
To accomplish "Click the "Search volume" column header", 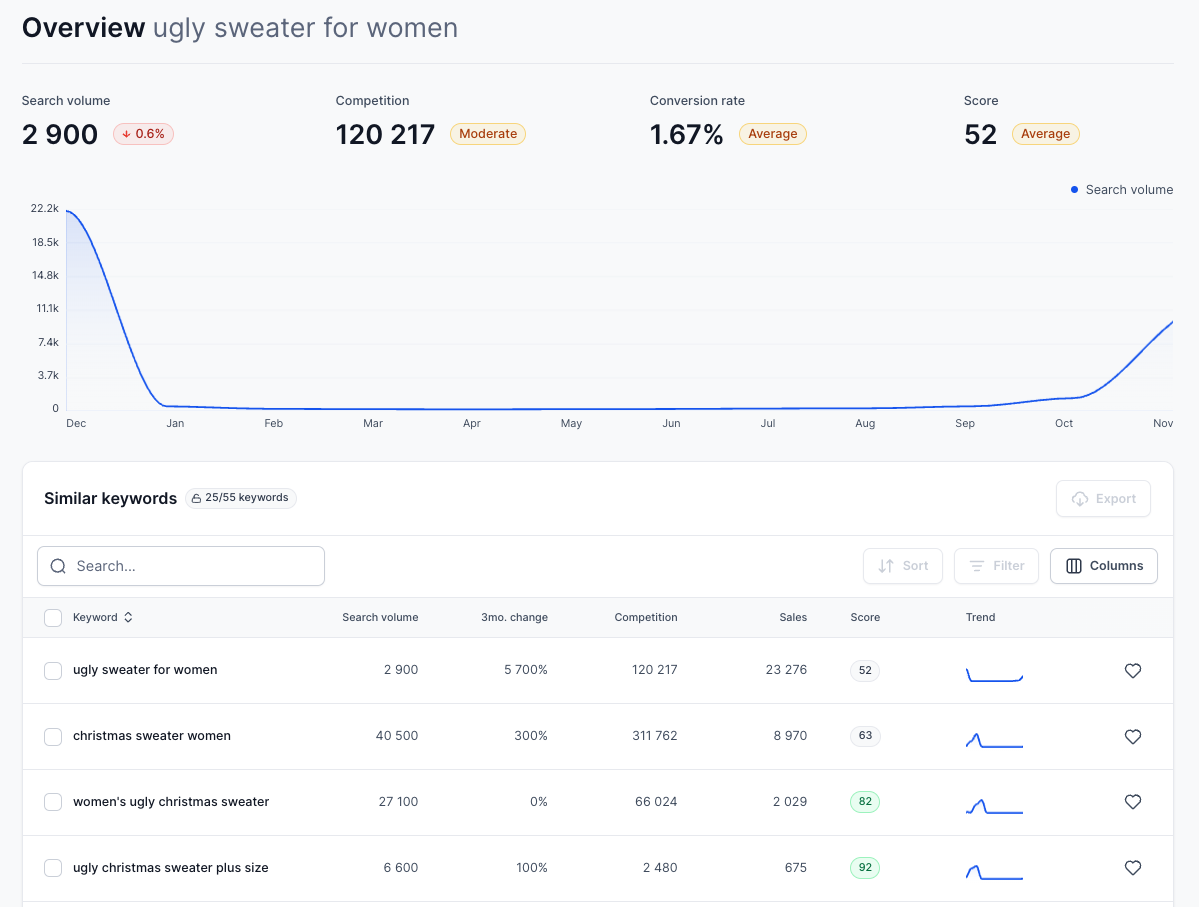I will (380, 617).
